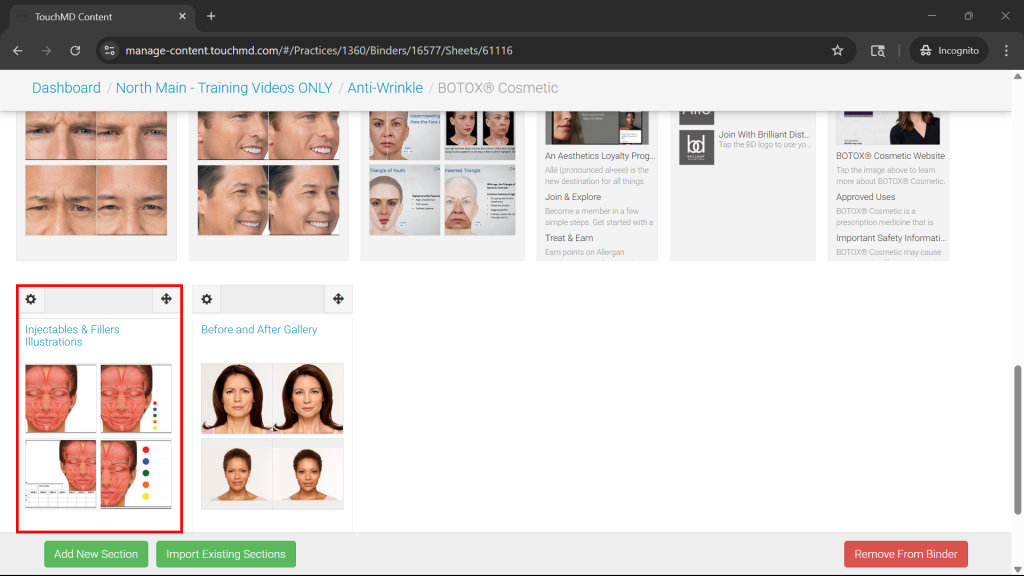This screenshot has width=1024, height=576.
Task: Click move handle on Injectables & Fillers section
Action: pos(167,299)
